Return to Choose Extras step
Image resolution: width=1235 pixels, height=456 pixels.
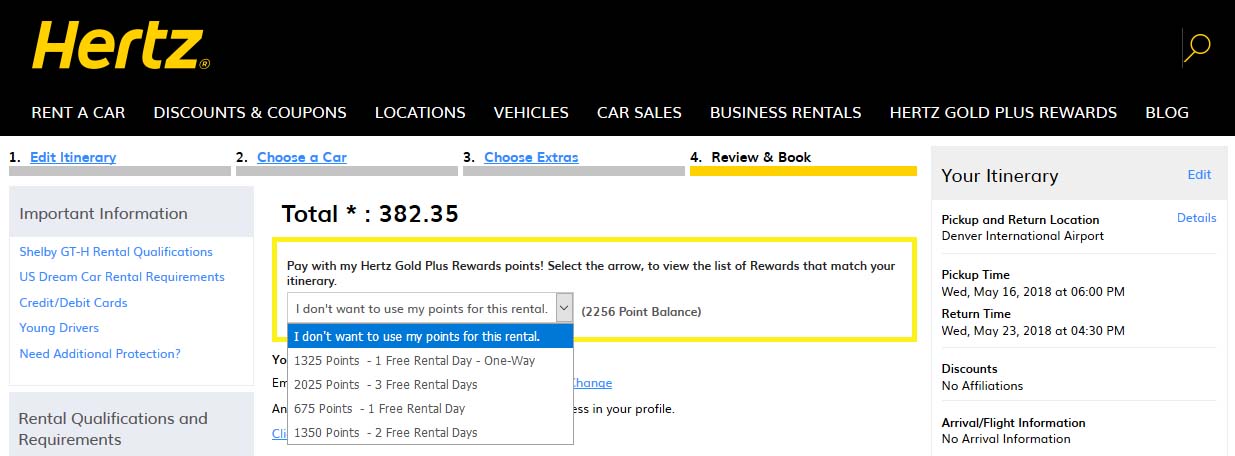click(x=531, y=157)
